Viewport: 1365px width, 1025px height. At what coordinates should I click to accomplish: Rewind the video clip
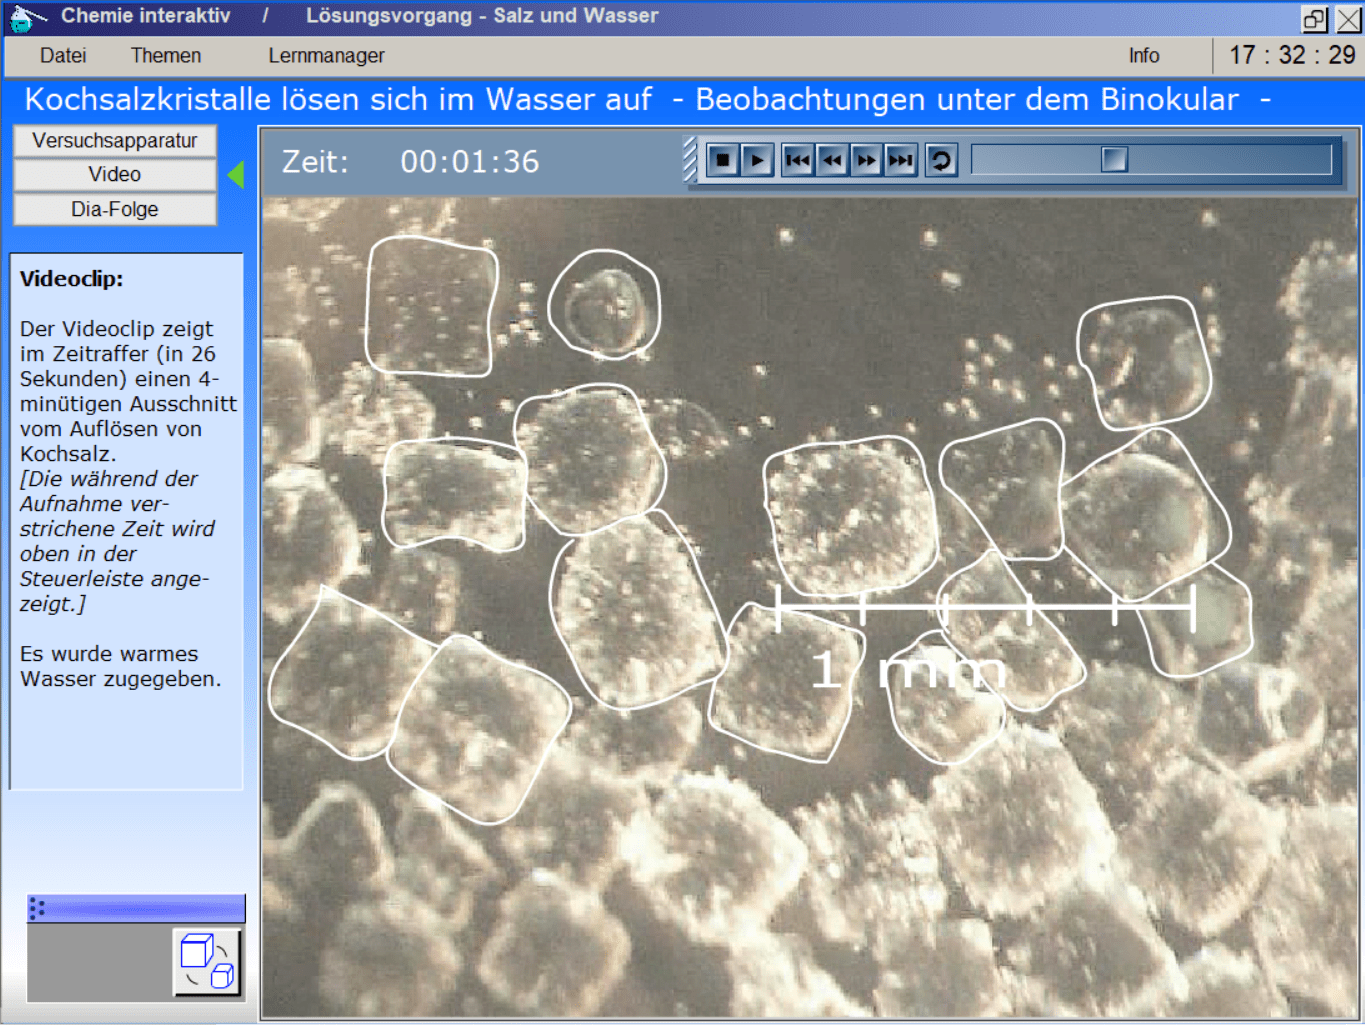pos(832,160)
